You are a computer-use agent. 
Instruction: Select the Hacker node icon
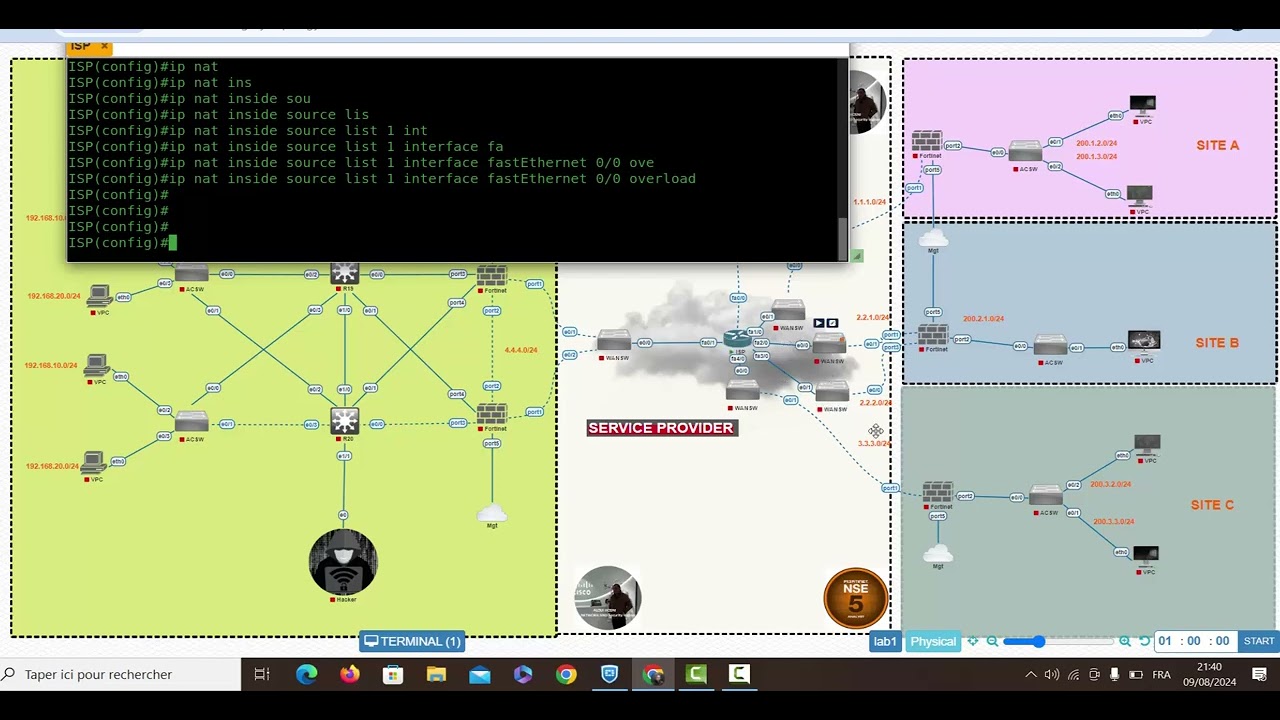pyautogui.click(x=343, y=563)
